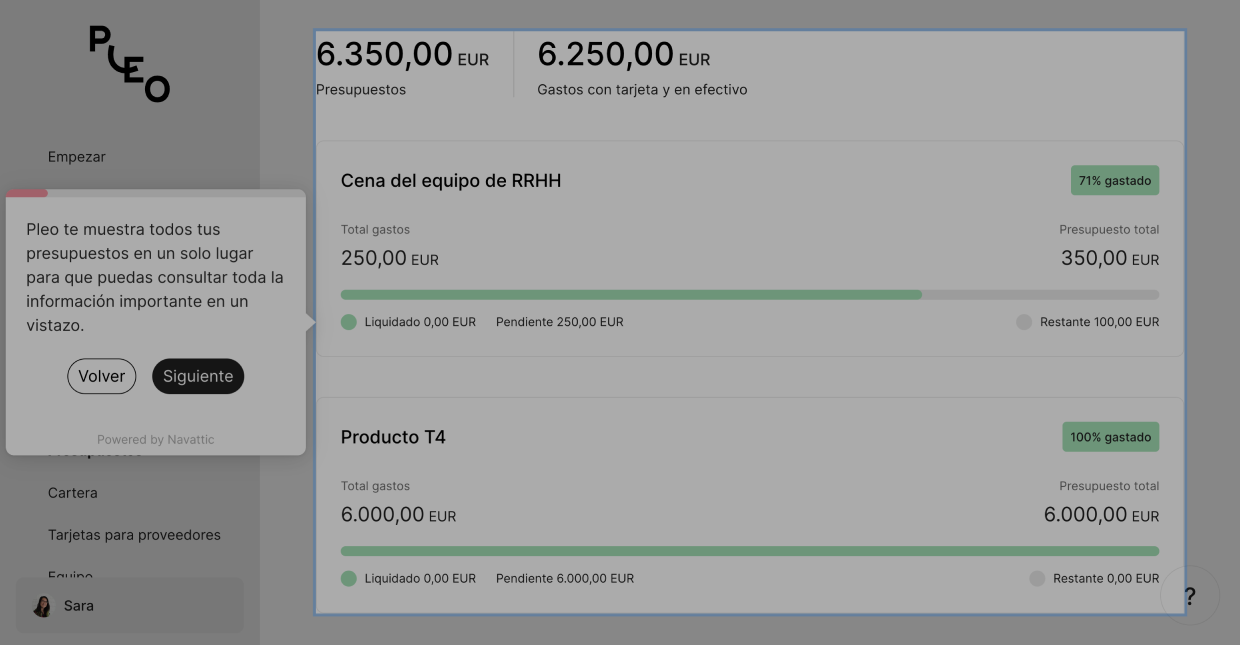Select Tarjetas para proveedores menu item

click(134, 535)
